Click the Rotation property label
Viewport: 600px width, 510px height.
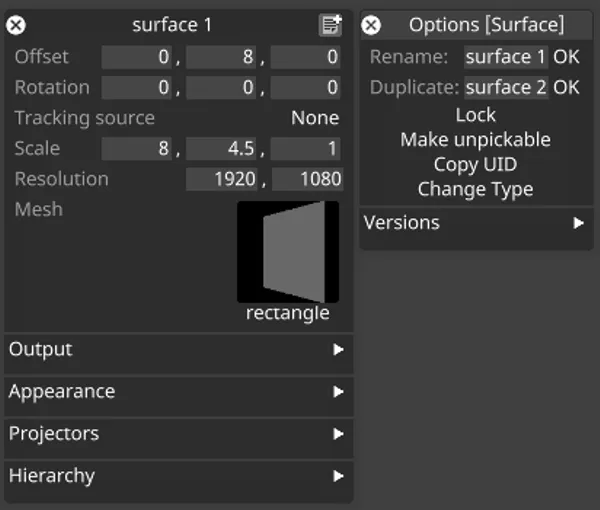click(x=52, y=88)
